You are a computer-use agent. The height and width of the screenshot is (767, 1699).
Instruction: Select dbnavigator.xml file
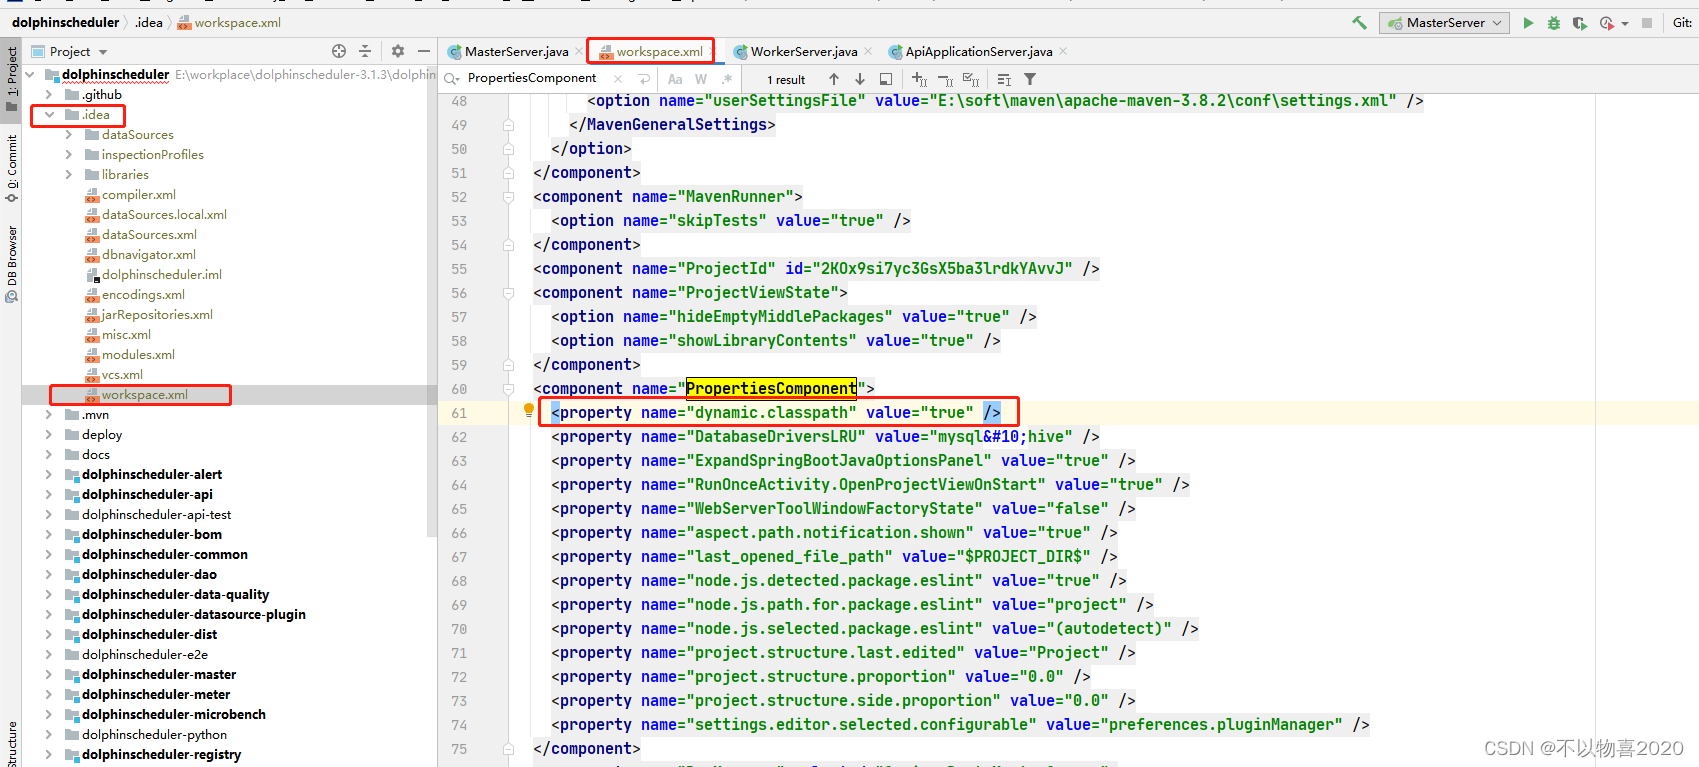click(x=149, y=254)
